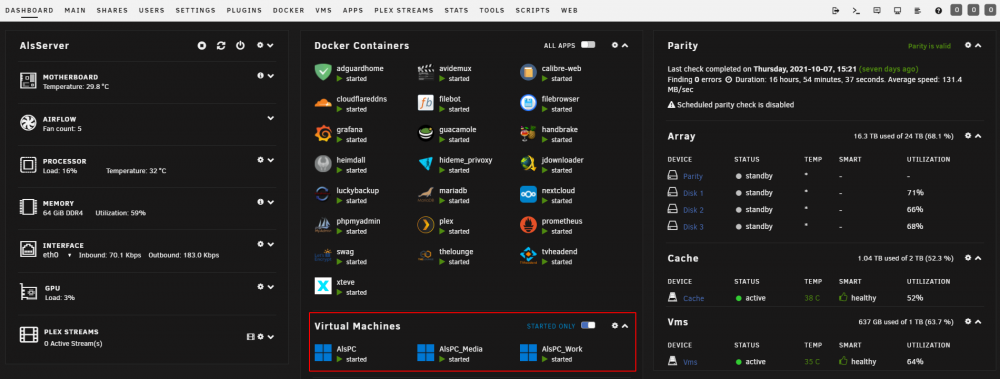1000x379 pixels.
Task: Open the Disk 1 device link
Action: click(x=693, y=193)
